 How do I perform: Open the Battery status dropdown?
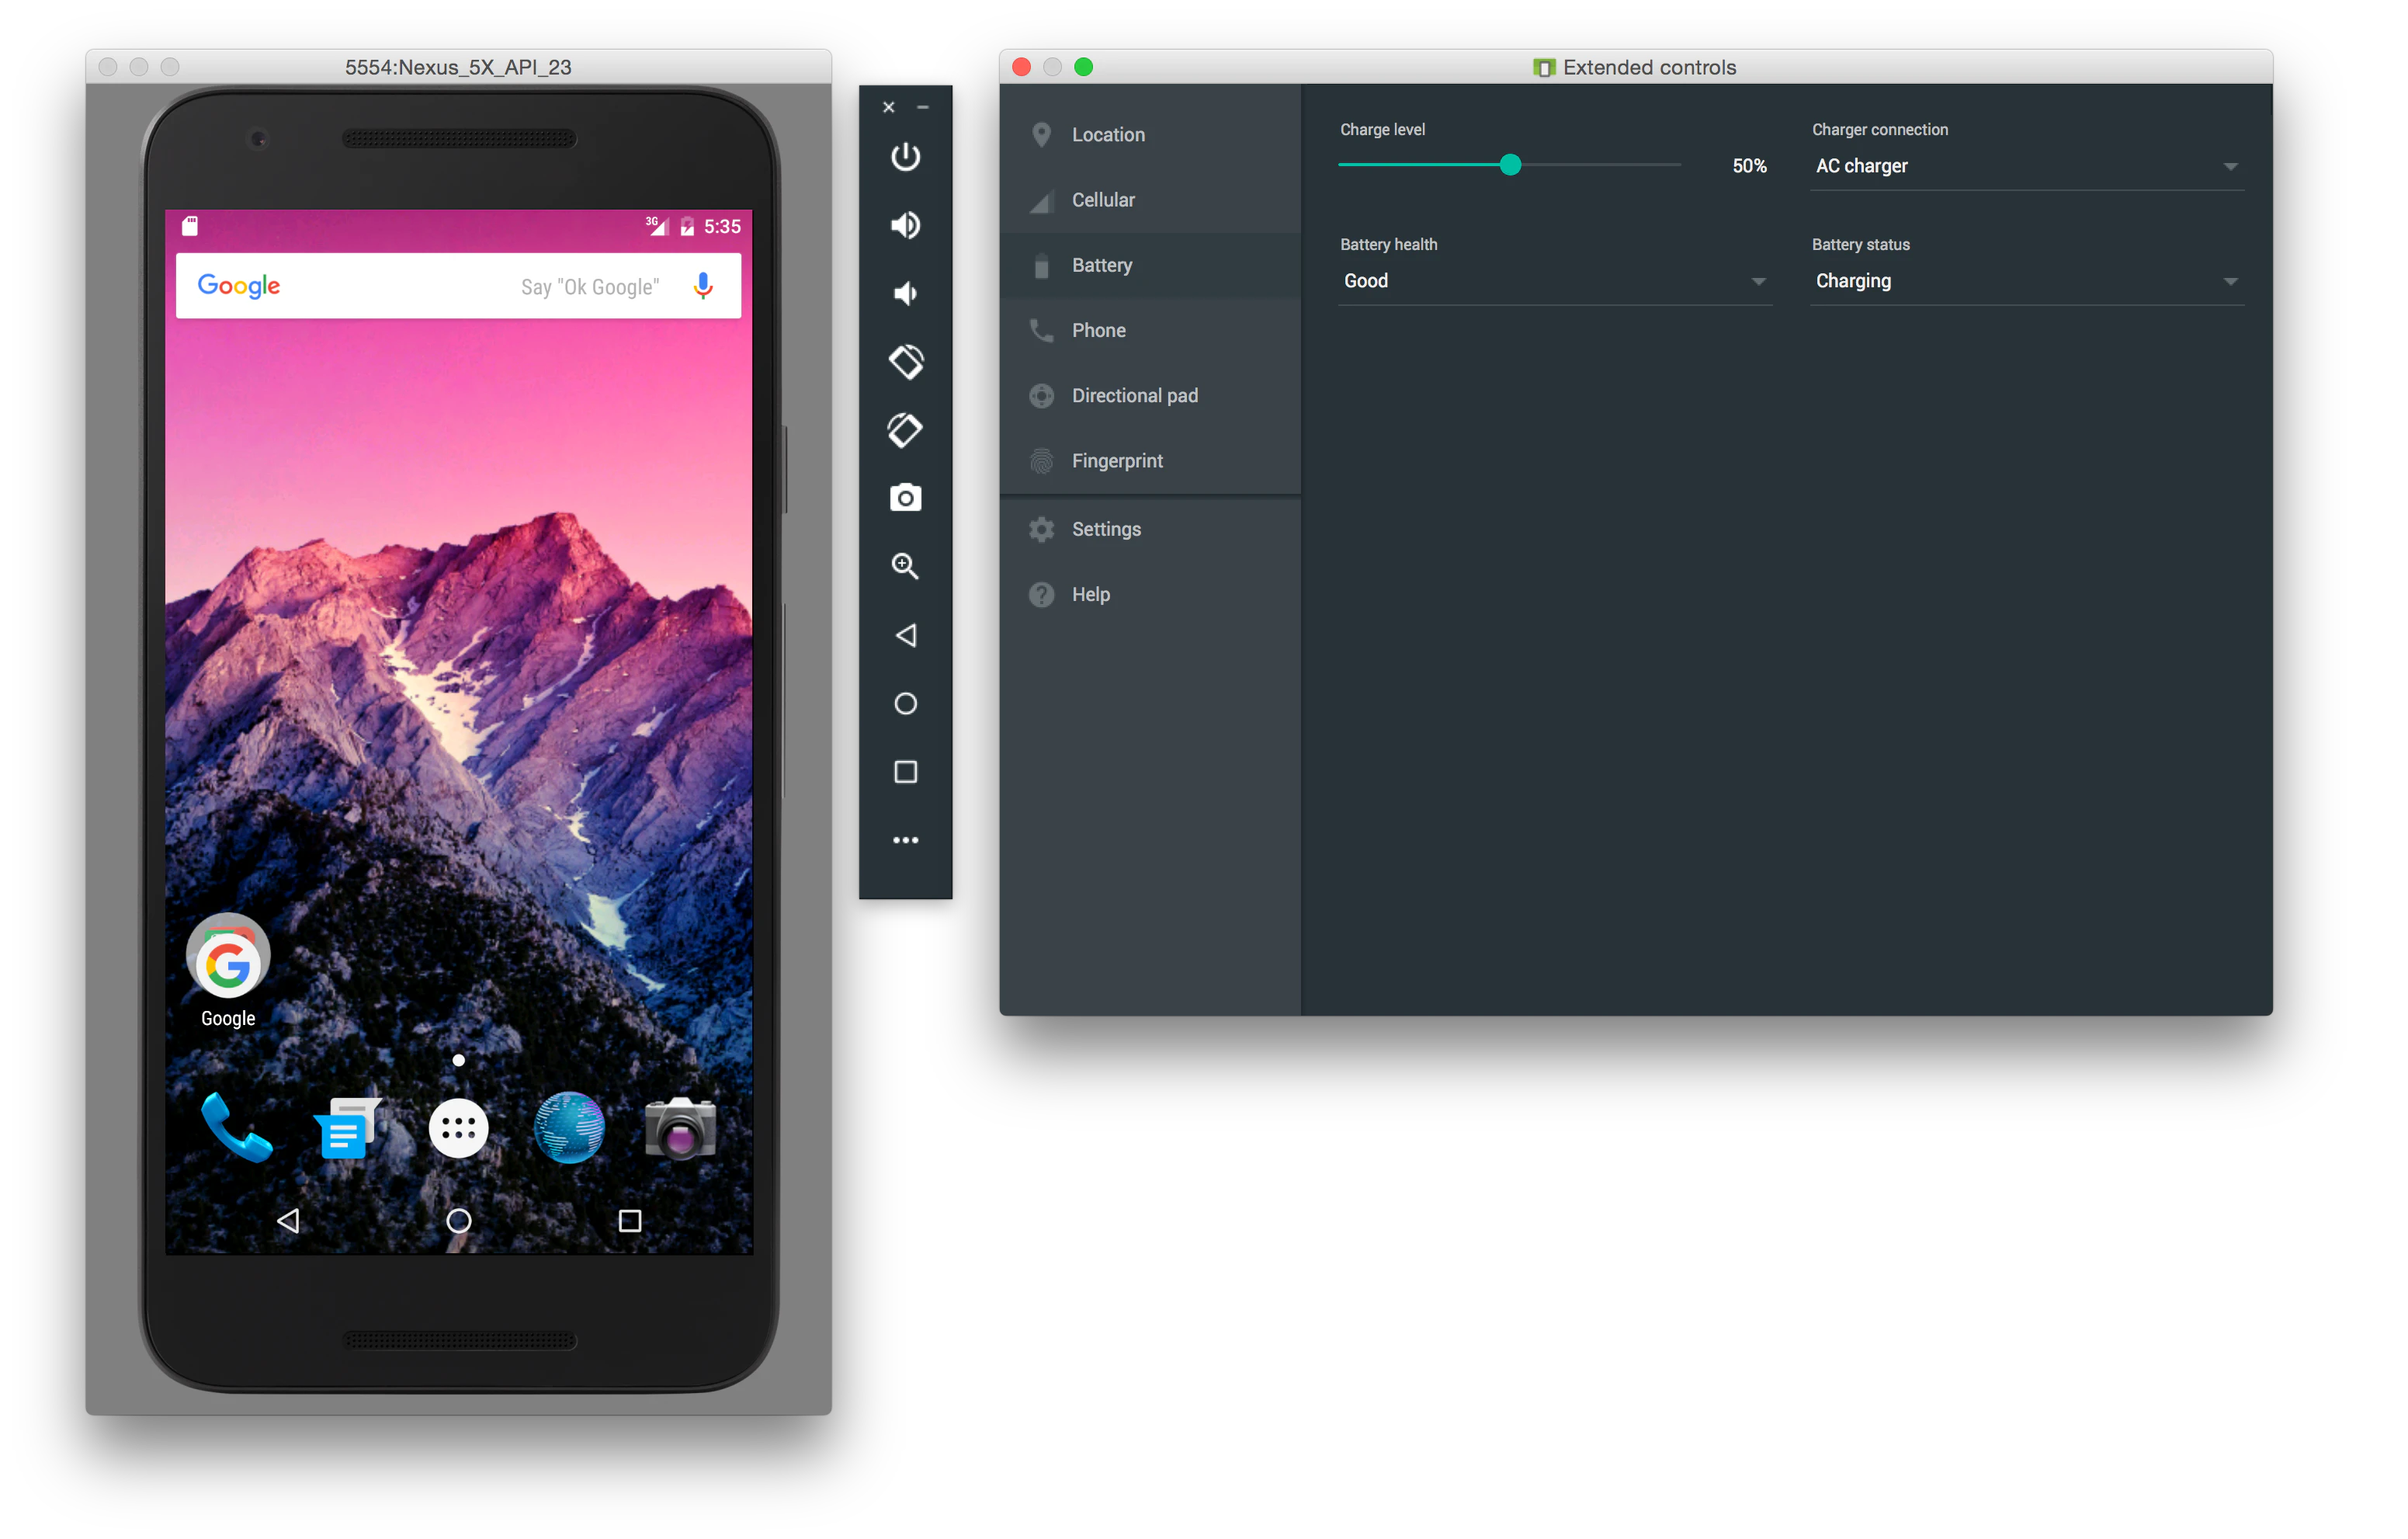[x=2026, y=281]
